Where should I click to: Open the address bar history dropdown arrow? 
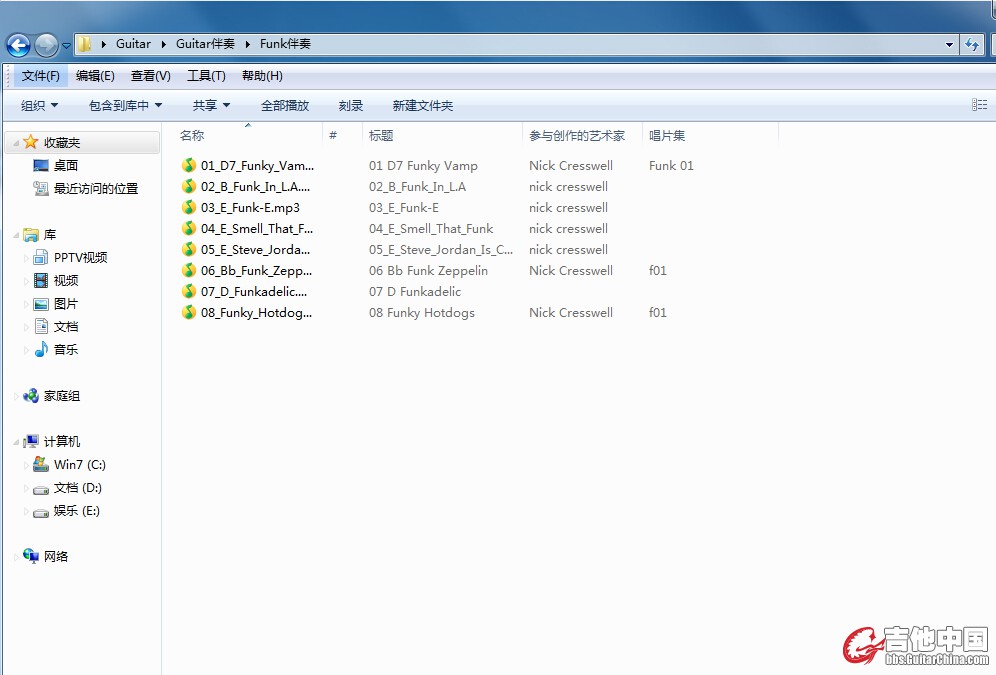(x=949, y=45)
